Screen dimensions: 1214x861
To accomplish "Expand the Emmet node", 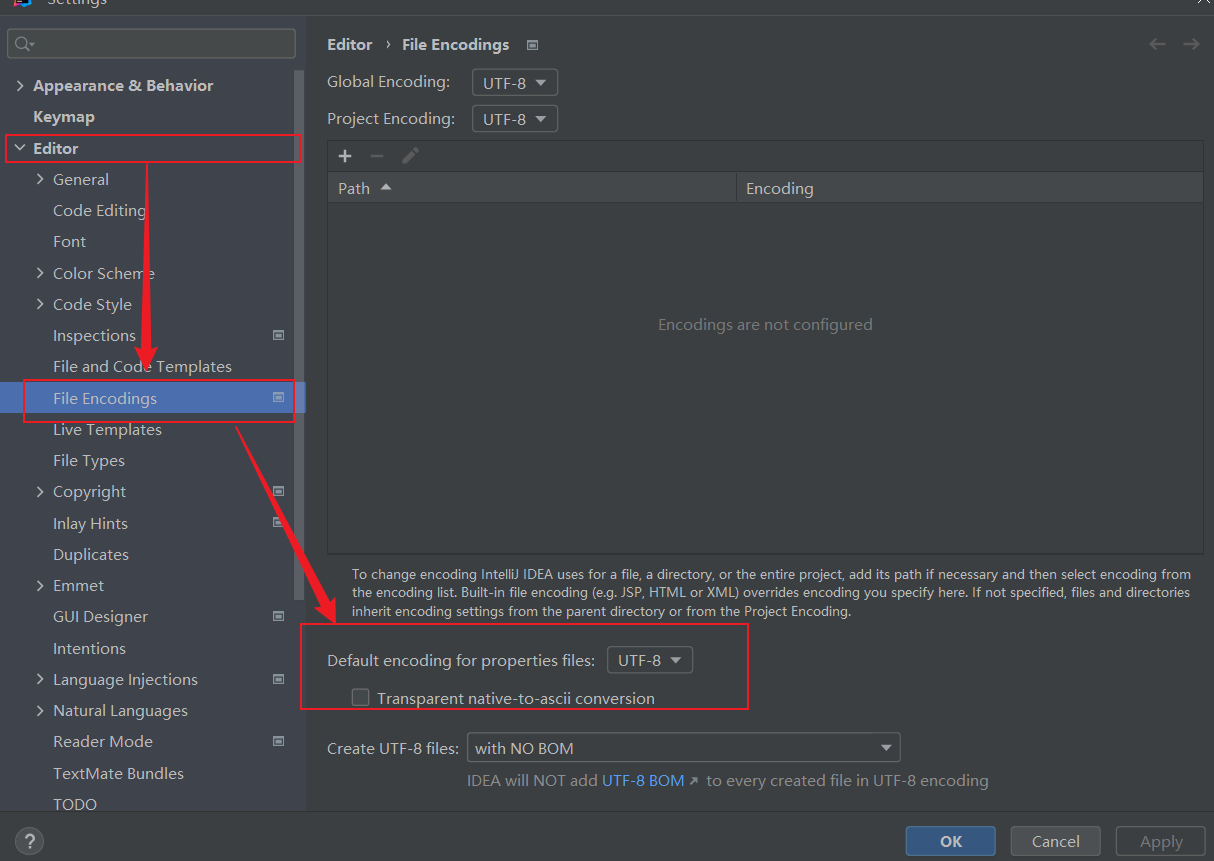I will pos(40,585).
